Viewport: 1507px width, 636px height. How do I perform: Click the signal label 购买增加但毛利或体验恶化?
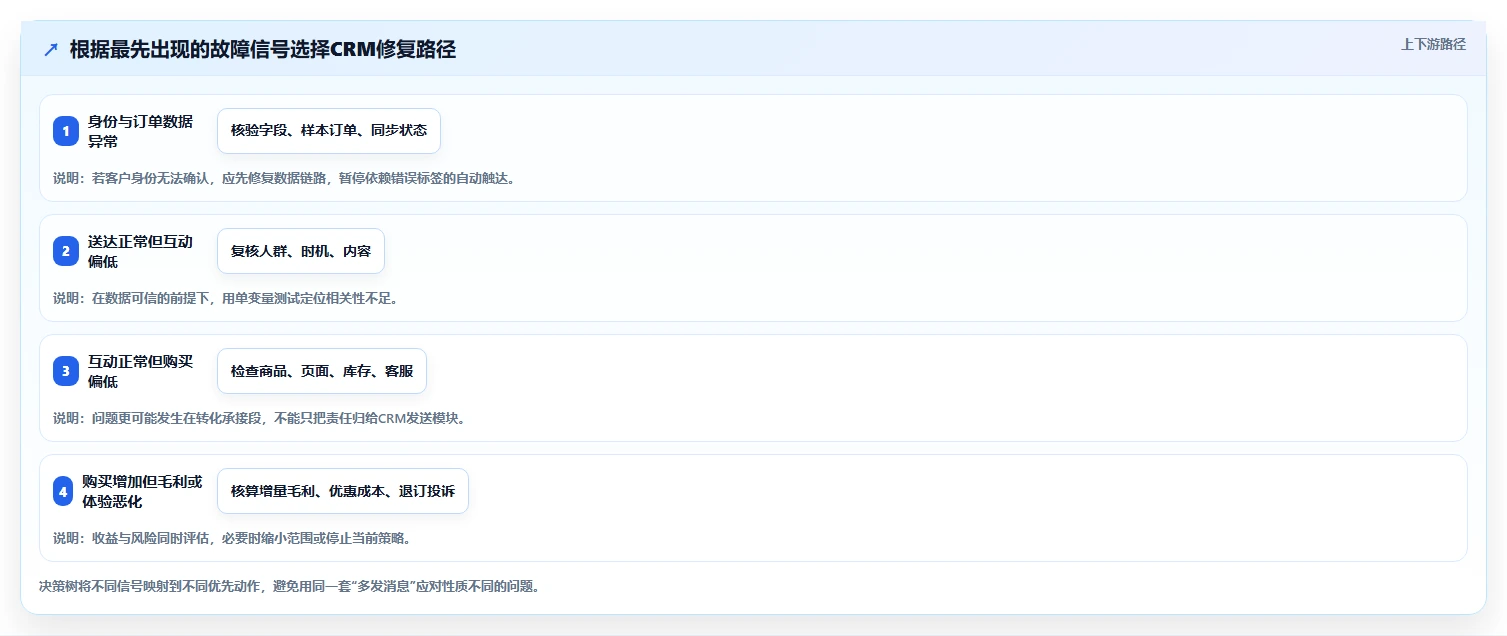[143, 491]
